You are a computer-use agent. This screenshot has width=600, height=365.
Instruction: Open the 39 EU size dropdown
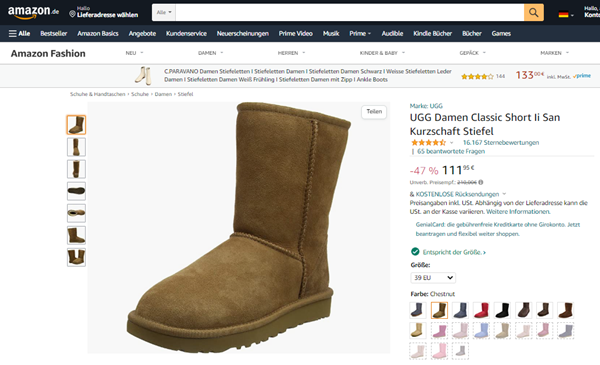[x=433, y=278]
